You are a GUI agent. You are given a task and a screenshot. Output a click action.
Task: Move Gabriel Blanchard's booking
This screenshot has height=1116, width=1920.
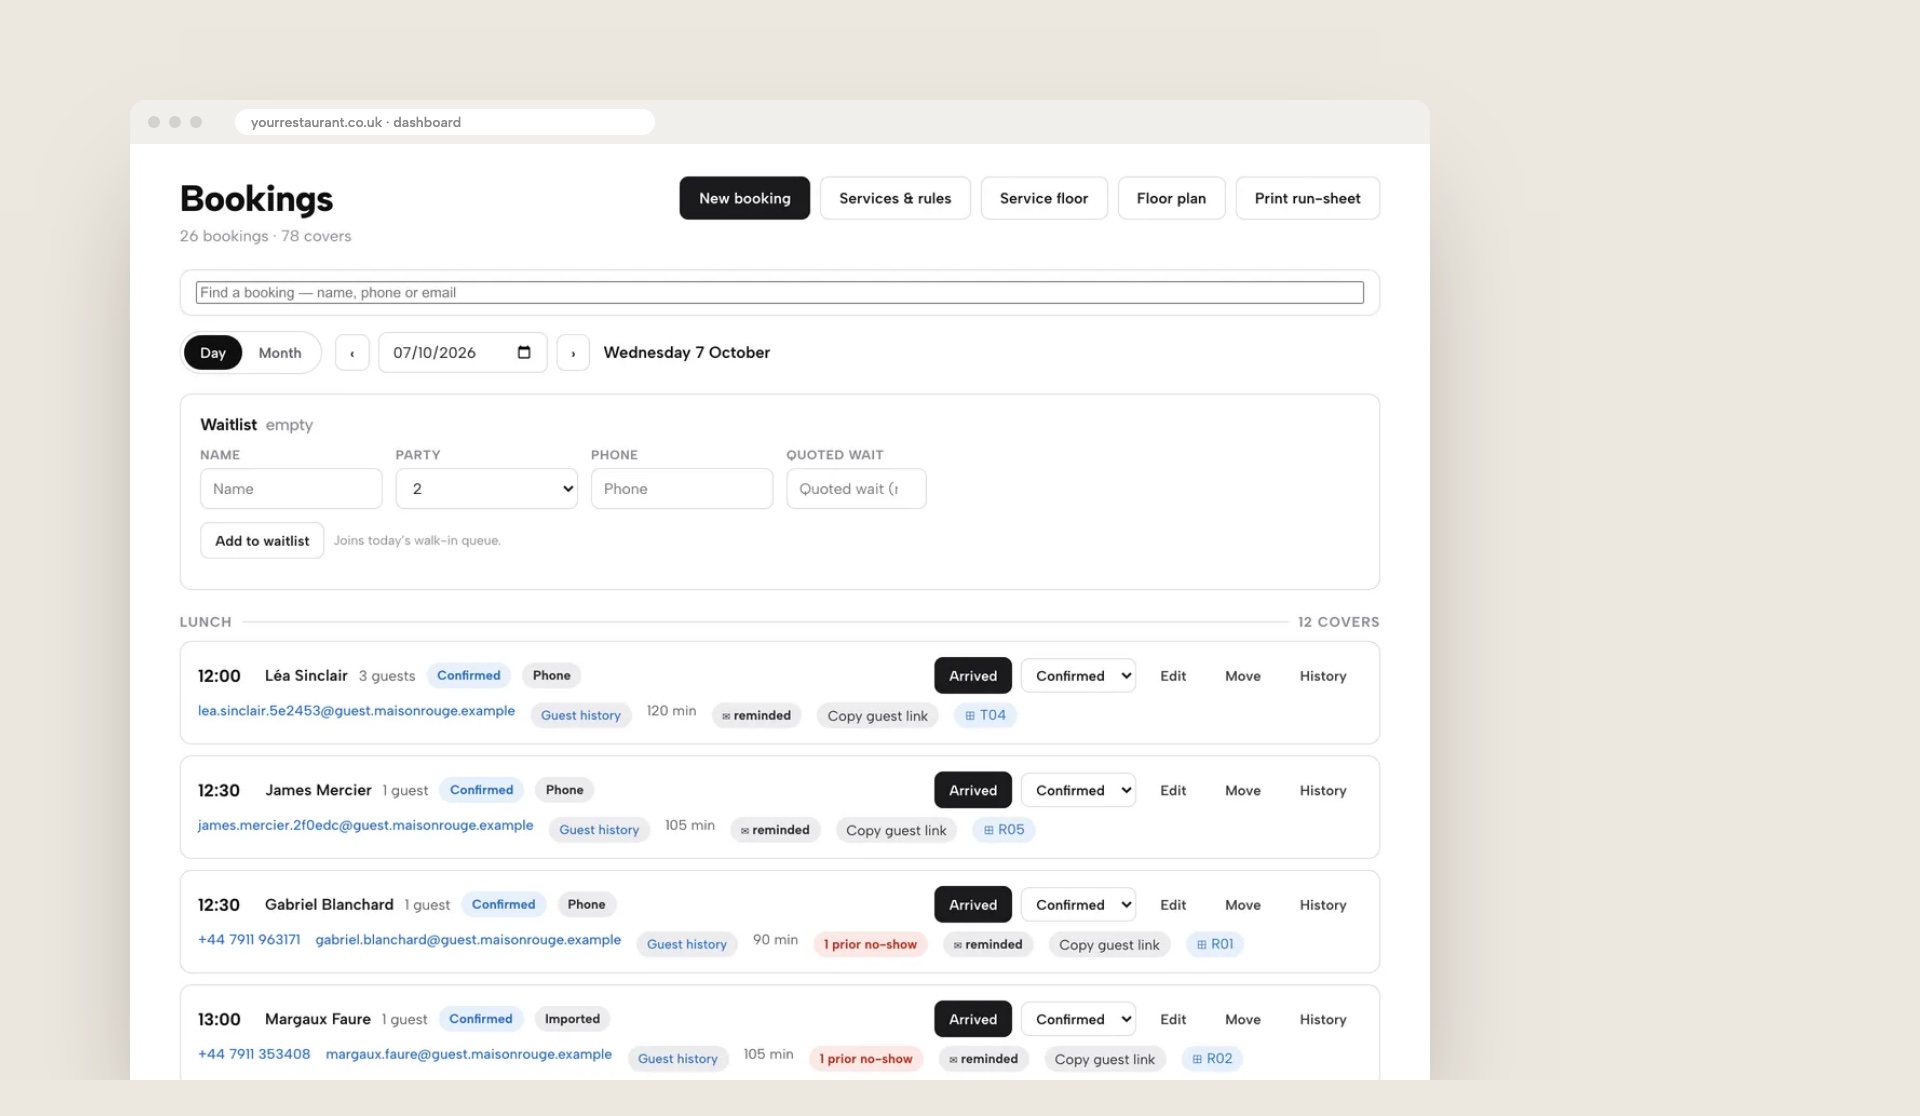tap(1243, 905)
